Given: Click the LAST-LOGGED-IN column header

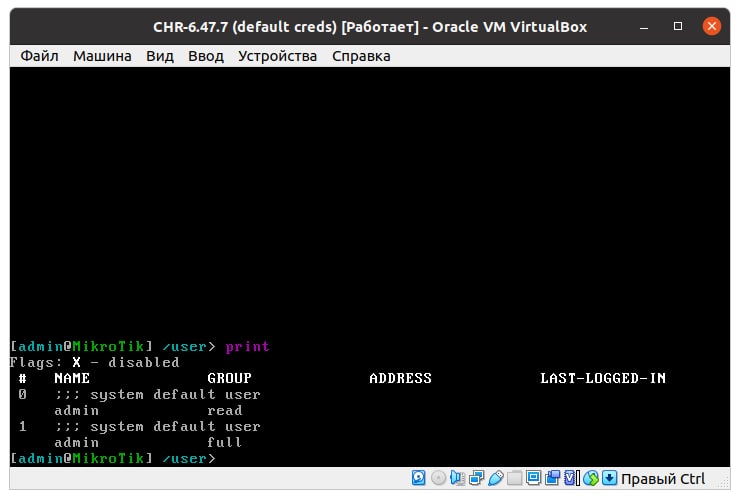Looking at the screenshot, I should click(x=603, y=378).
